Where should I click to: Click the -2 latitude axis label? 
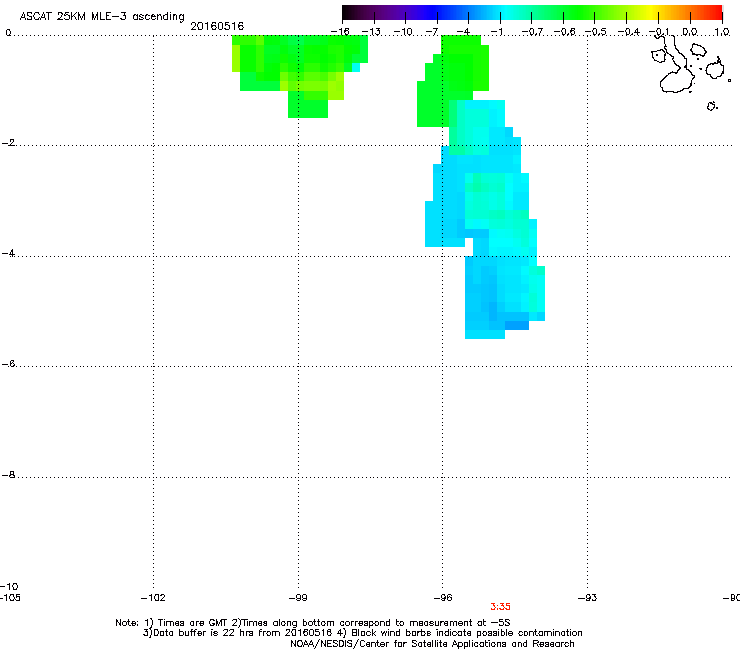click(8, 143)
